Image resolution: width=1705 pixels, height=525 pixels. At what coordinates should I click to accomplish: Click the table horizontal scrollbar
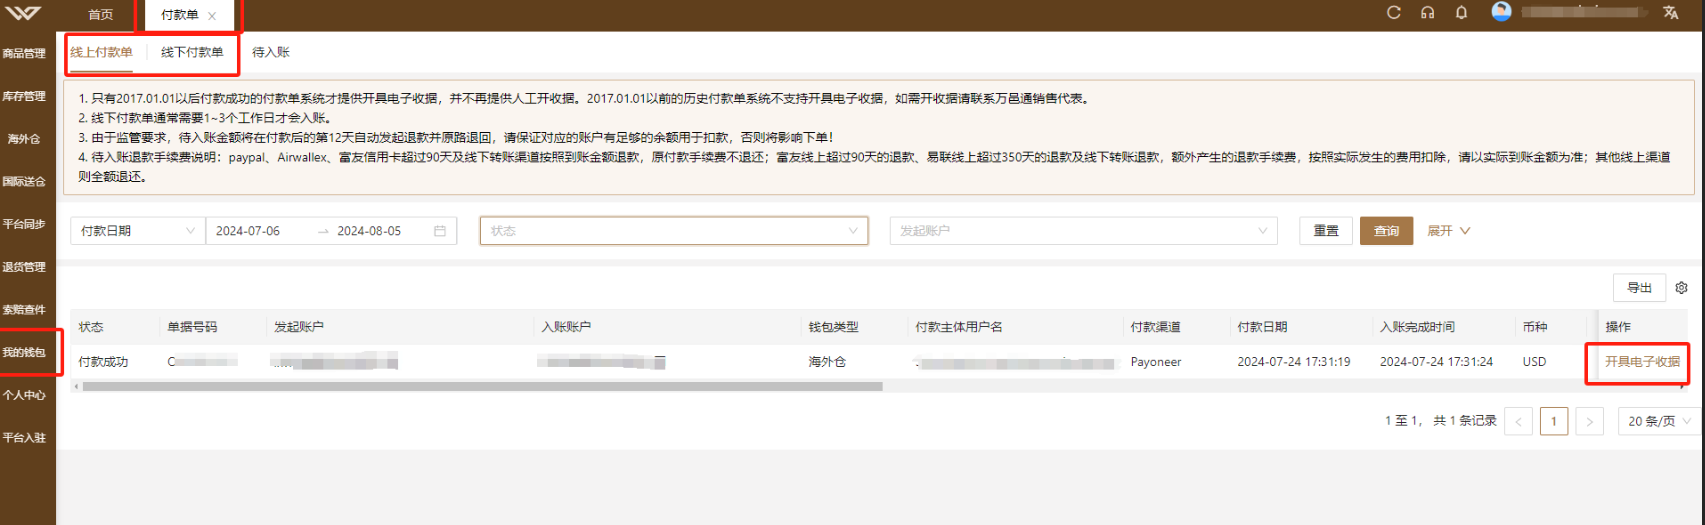(x=483, y=386)
